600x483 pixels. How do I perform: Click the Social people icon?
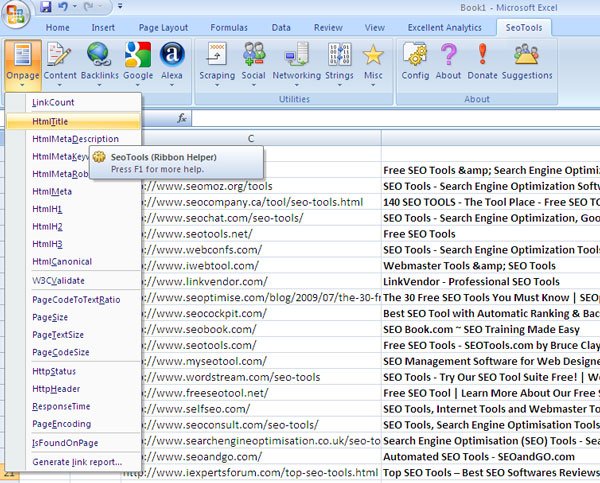pyautogui.click(x=253, y=54)
